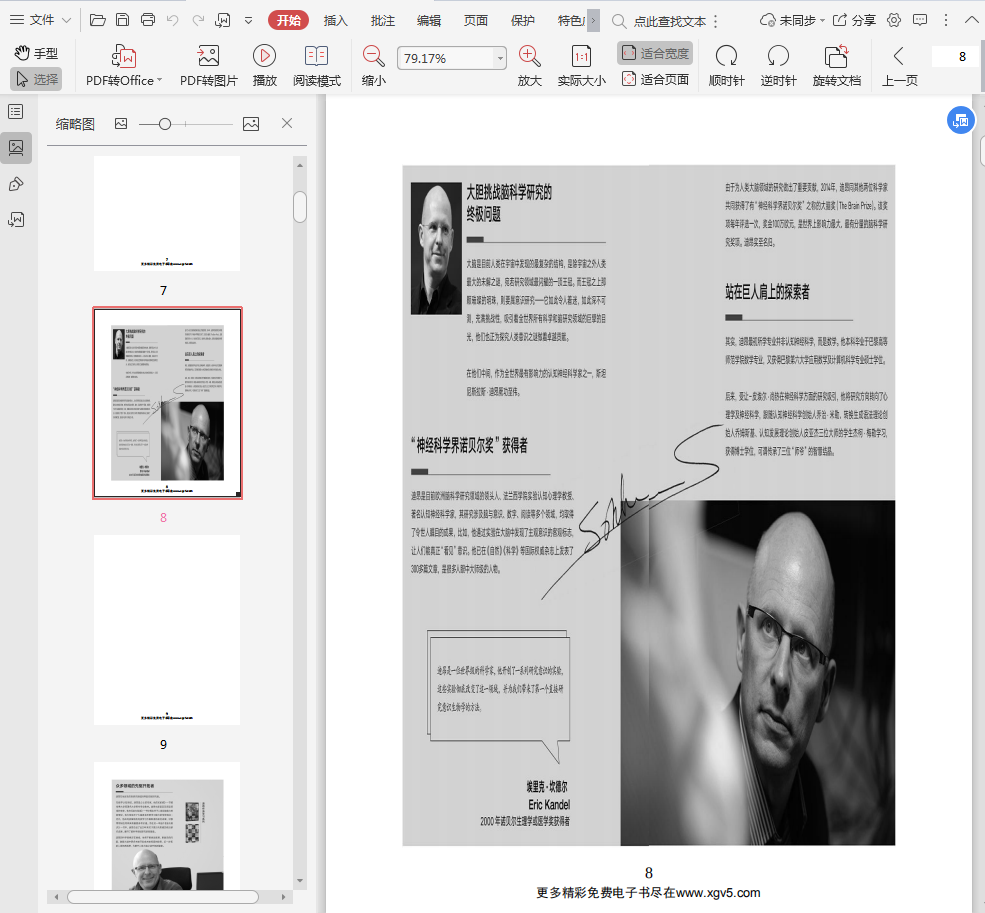Click the 放大 zoom in icon

[529, 57]
